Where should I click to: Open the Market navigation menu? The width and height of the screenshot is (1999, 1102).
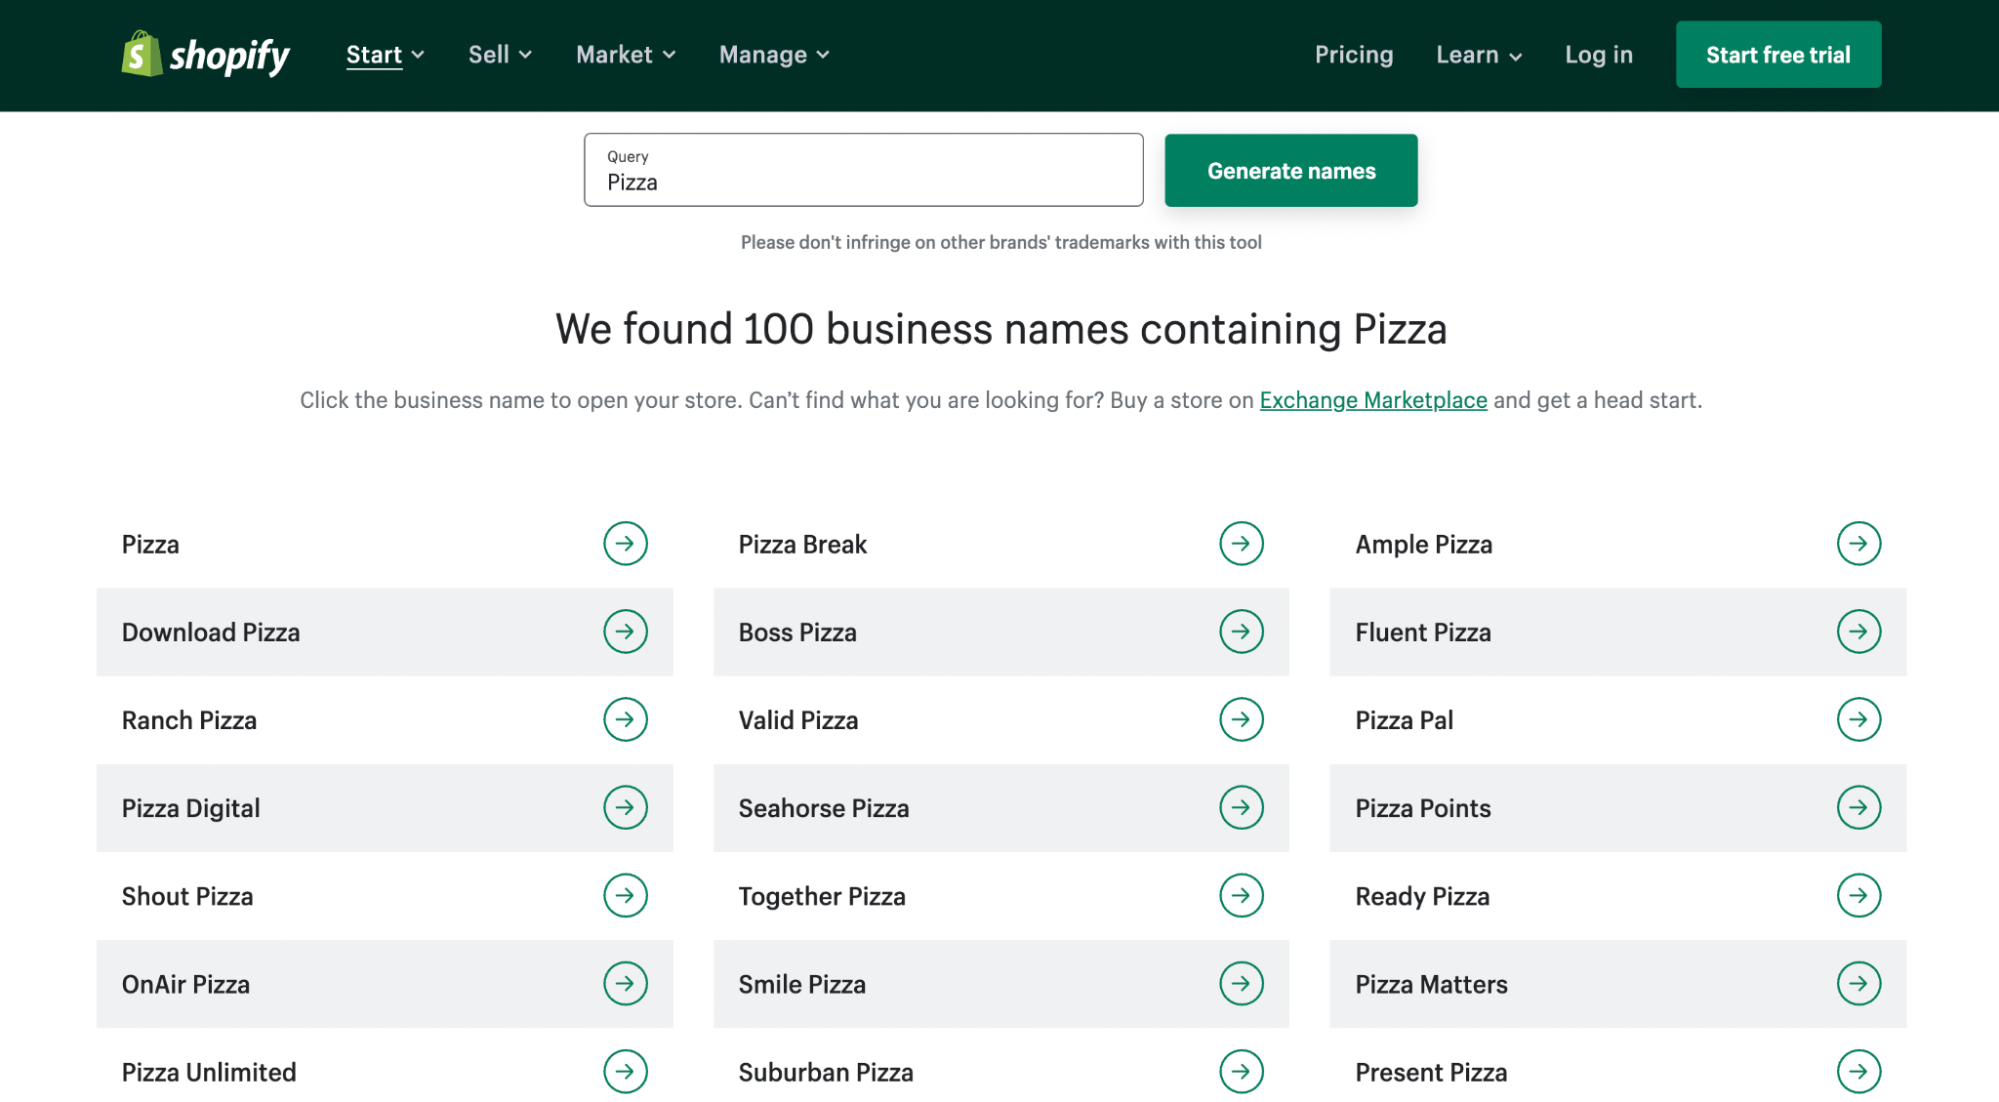point(625,55)
